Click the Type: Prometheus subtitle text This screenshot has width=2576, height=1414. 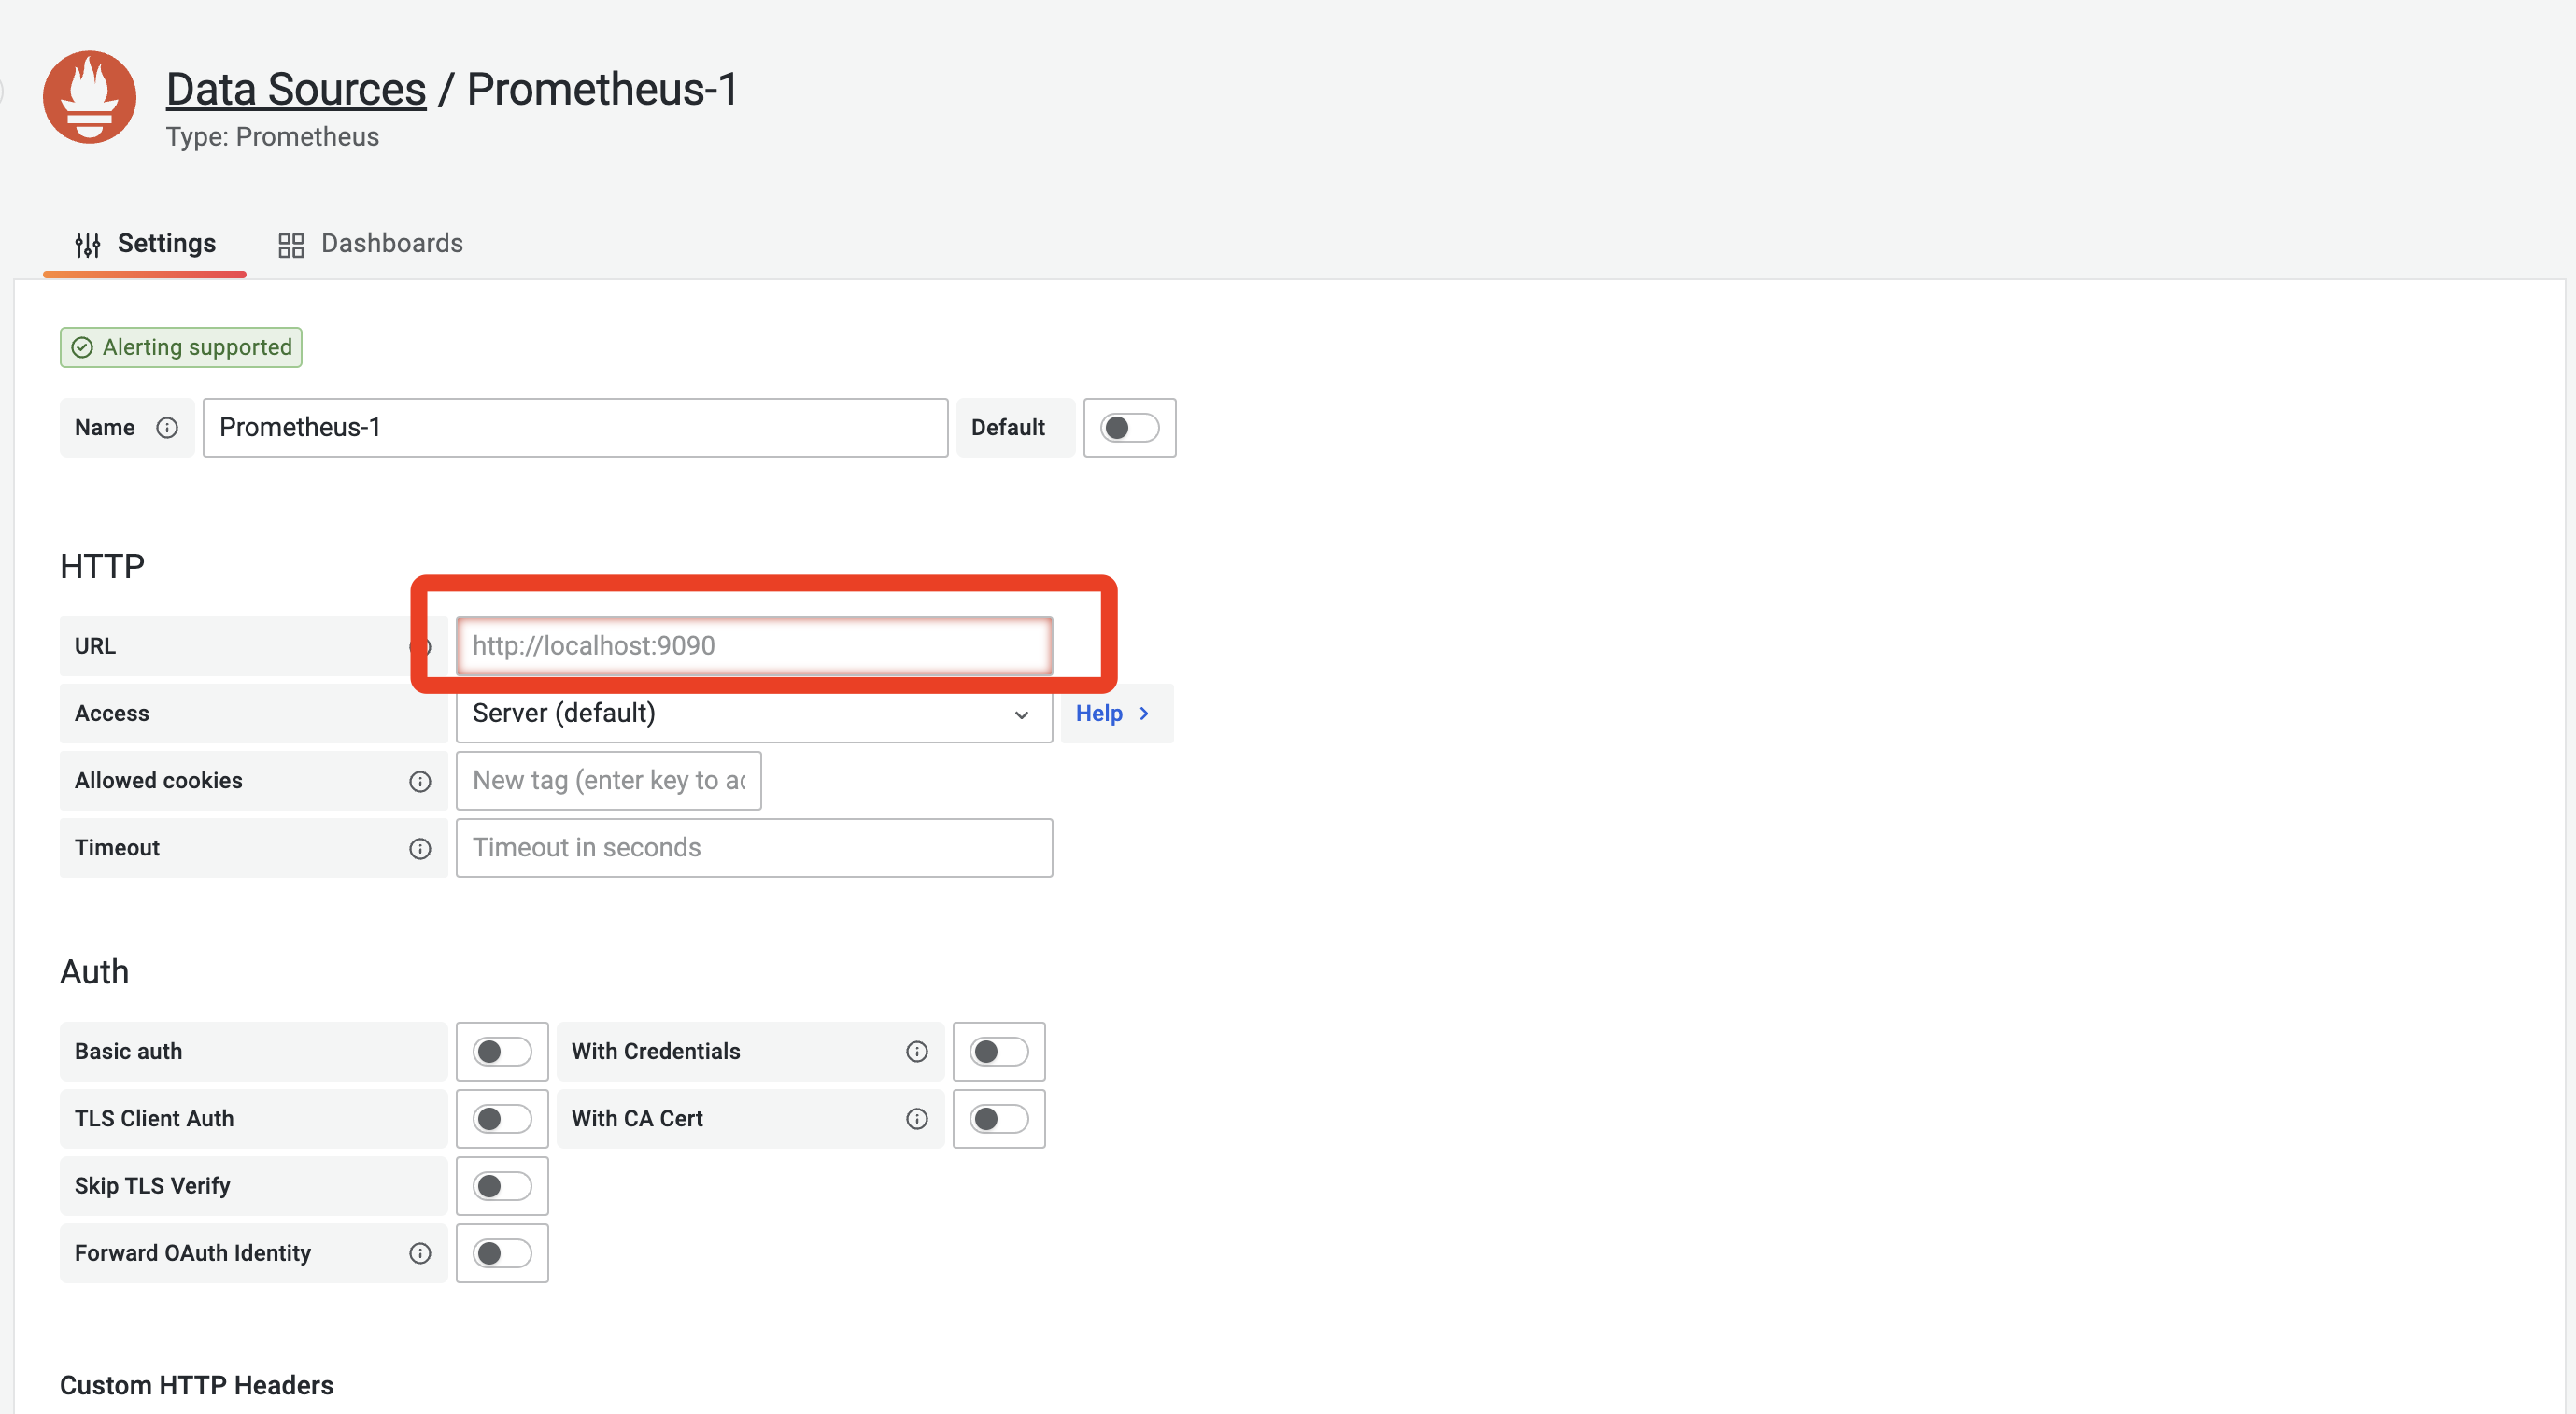click(x=272, y=137)
